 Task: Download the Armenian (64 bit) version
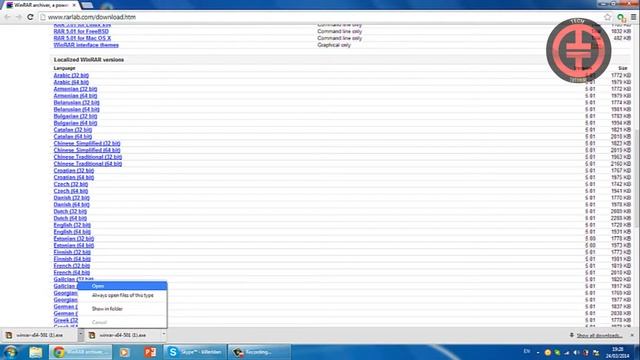[x=75, y=96]
